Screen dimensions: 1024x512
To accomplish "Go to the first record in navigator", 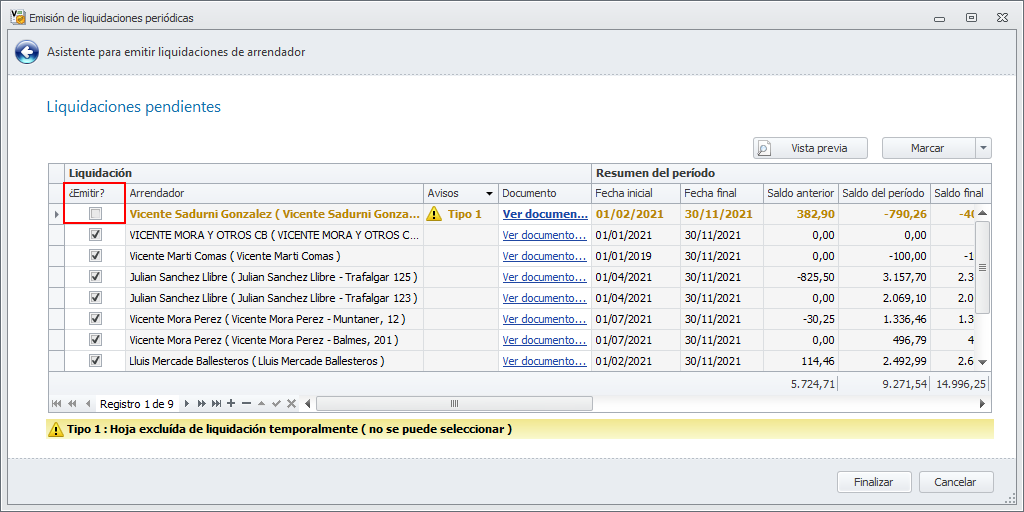I will click(x=57, y=404).
